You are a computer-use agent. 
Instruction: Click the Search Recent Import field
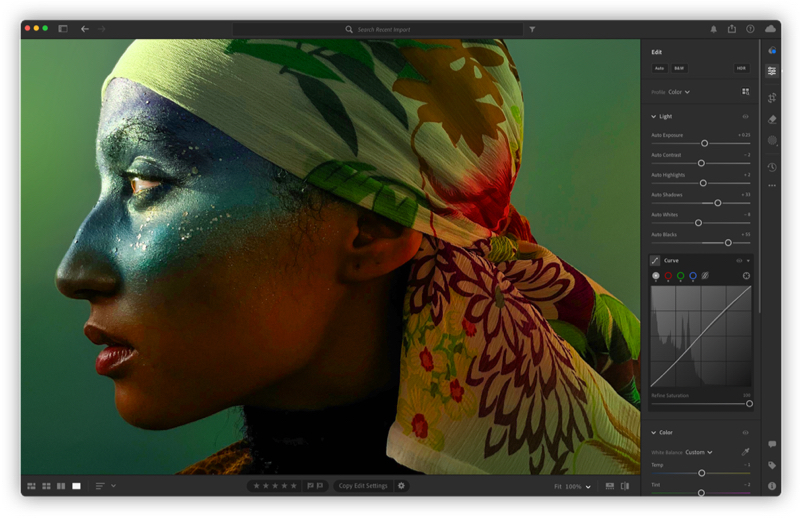(378, 29)
